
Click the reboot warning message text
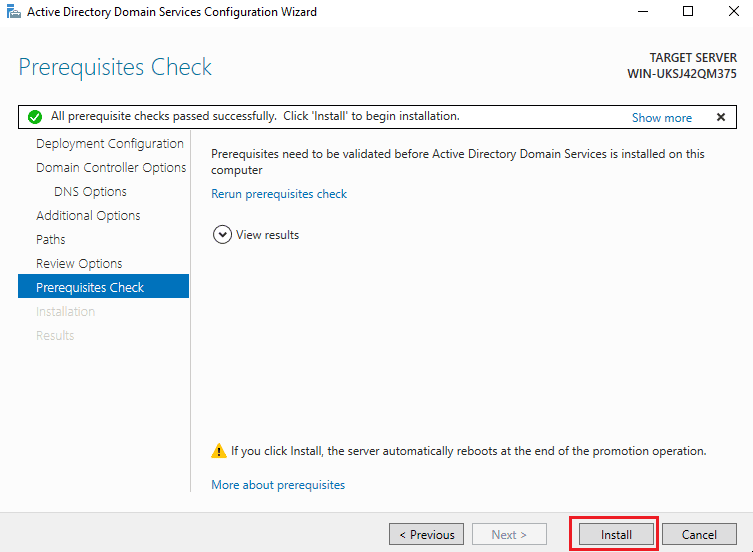tap(468, 451)
